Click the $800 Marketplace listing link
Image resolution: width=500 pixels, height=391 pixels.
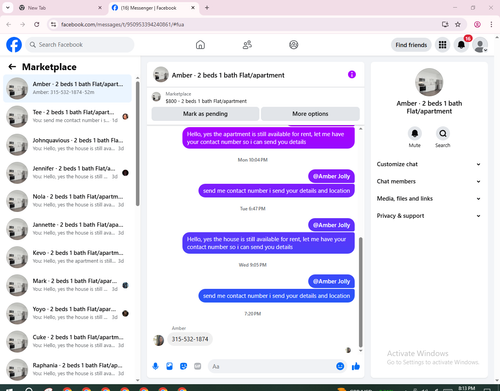coord(206,101)
